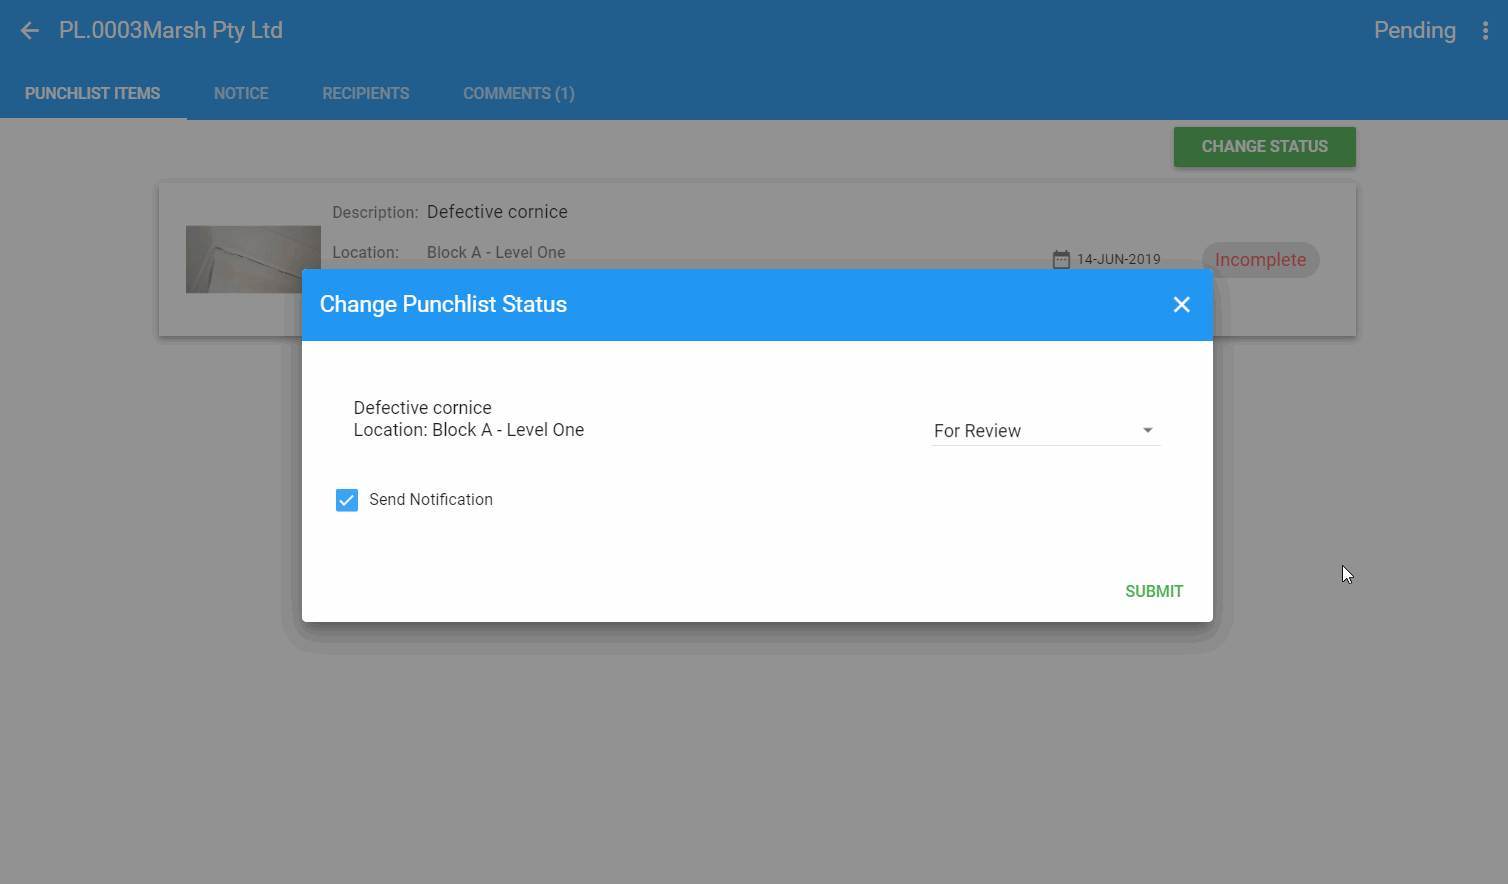Click the Pending status label in header

pyautogui.click(x=1414, y=31)
